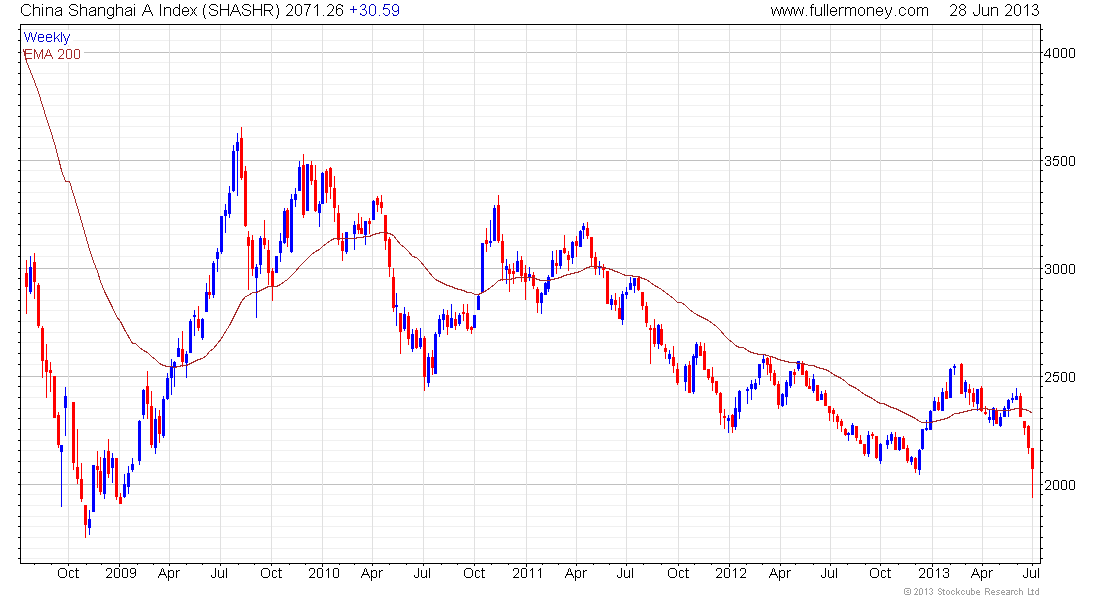Image resolution: width=1100 pixels, height=600 pixels.
Task: Click the 2009 year label on time axis
Action: [x=121, y=573]
